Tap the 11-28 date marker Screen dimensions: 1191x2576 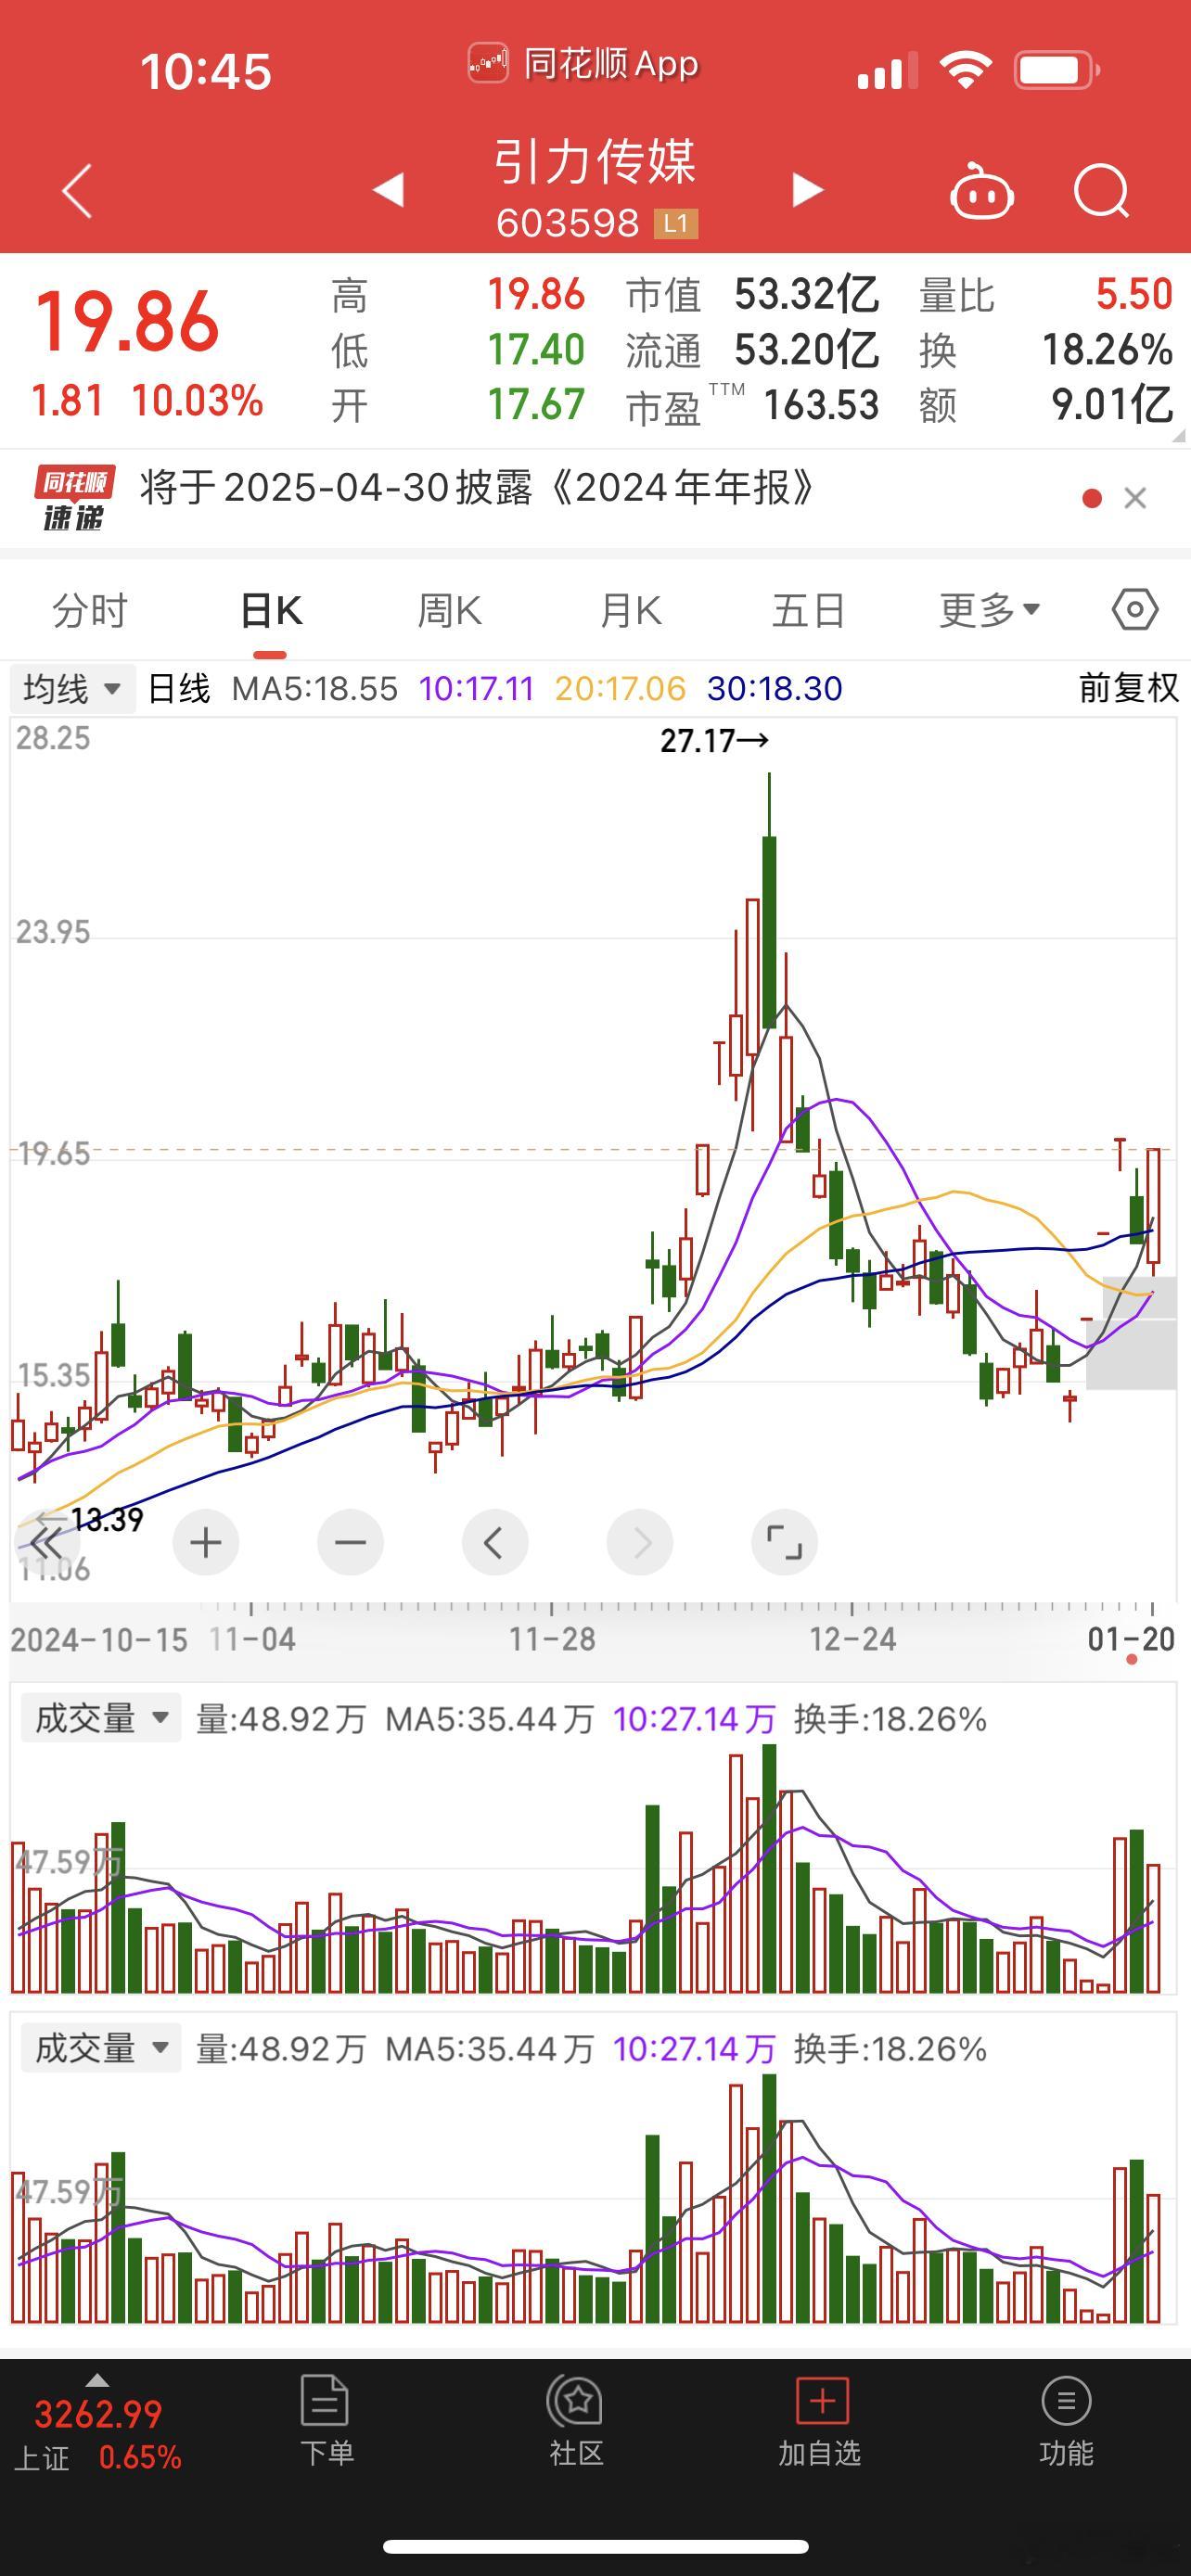552,1639
